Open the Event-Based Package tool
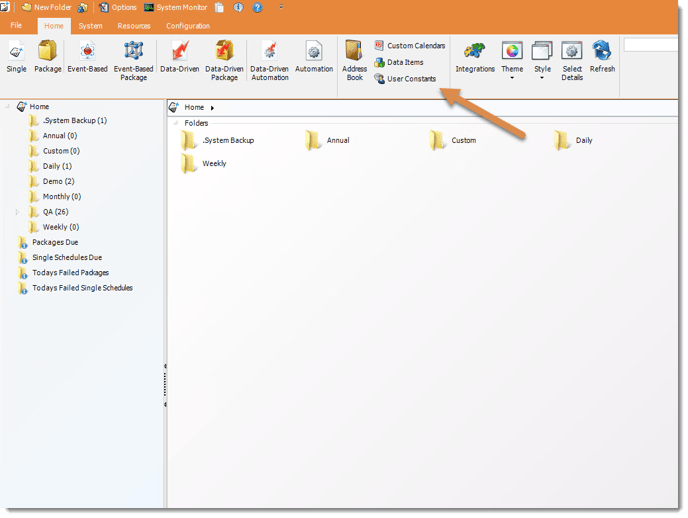The width and height of the screenshot is (688, 518). point(133,61)
